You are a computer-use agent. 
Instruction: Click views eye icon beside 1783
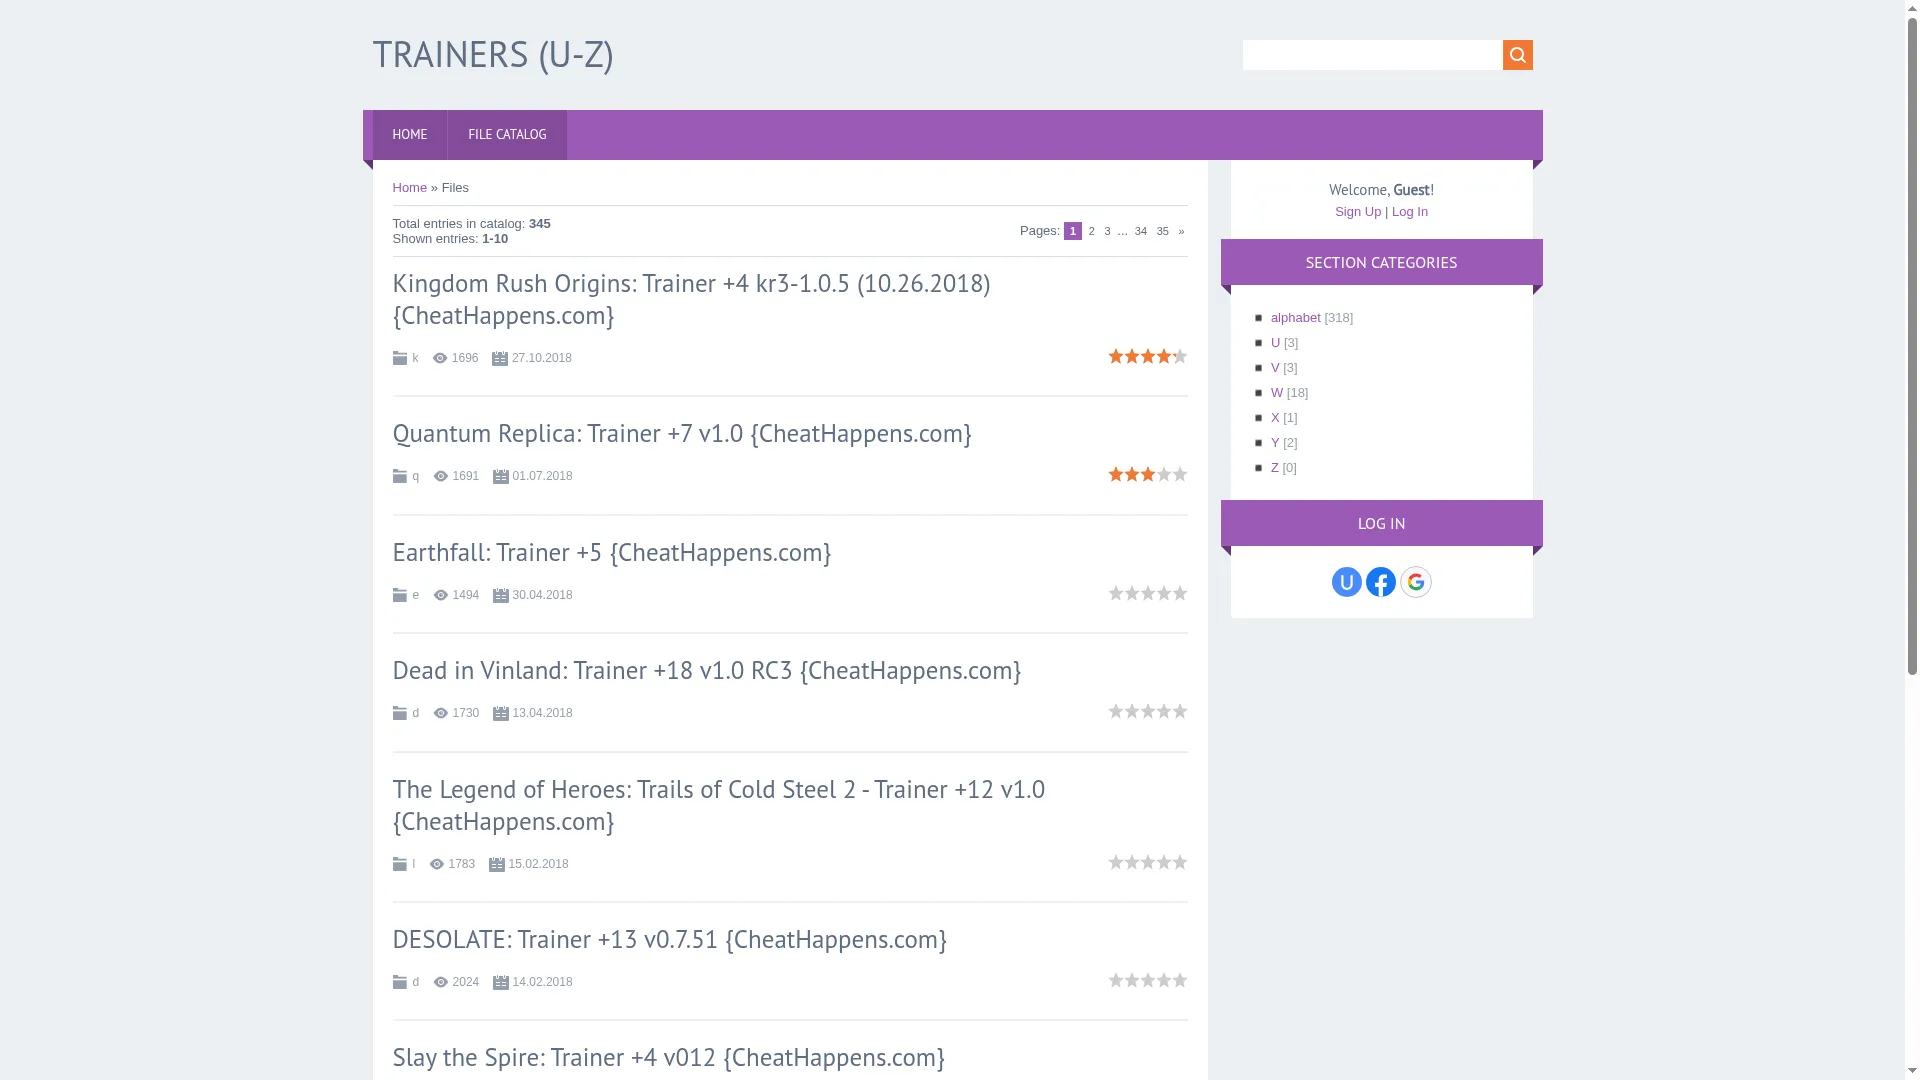click(437, 864)
